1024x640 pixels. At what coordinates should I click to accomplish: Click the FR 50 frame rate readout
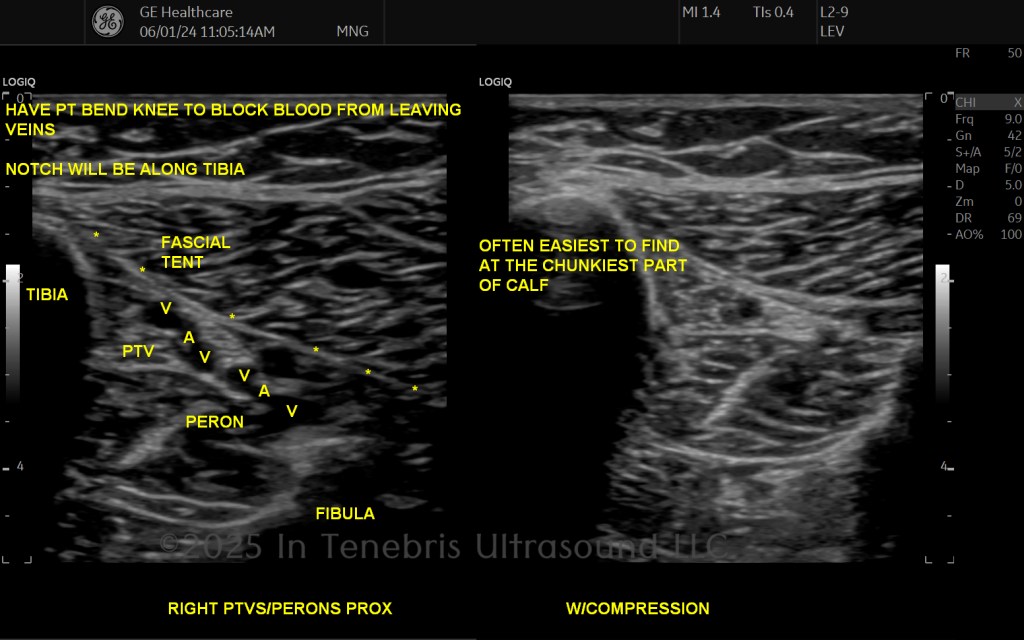tap(989, 54)
